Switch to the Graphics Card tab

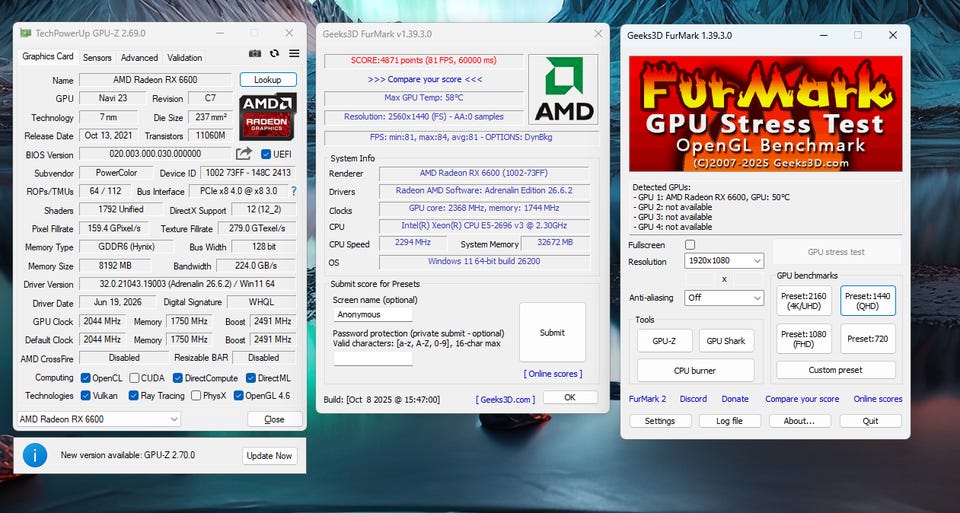(x=48, y=56)
